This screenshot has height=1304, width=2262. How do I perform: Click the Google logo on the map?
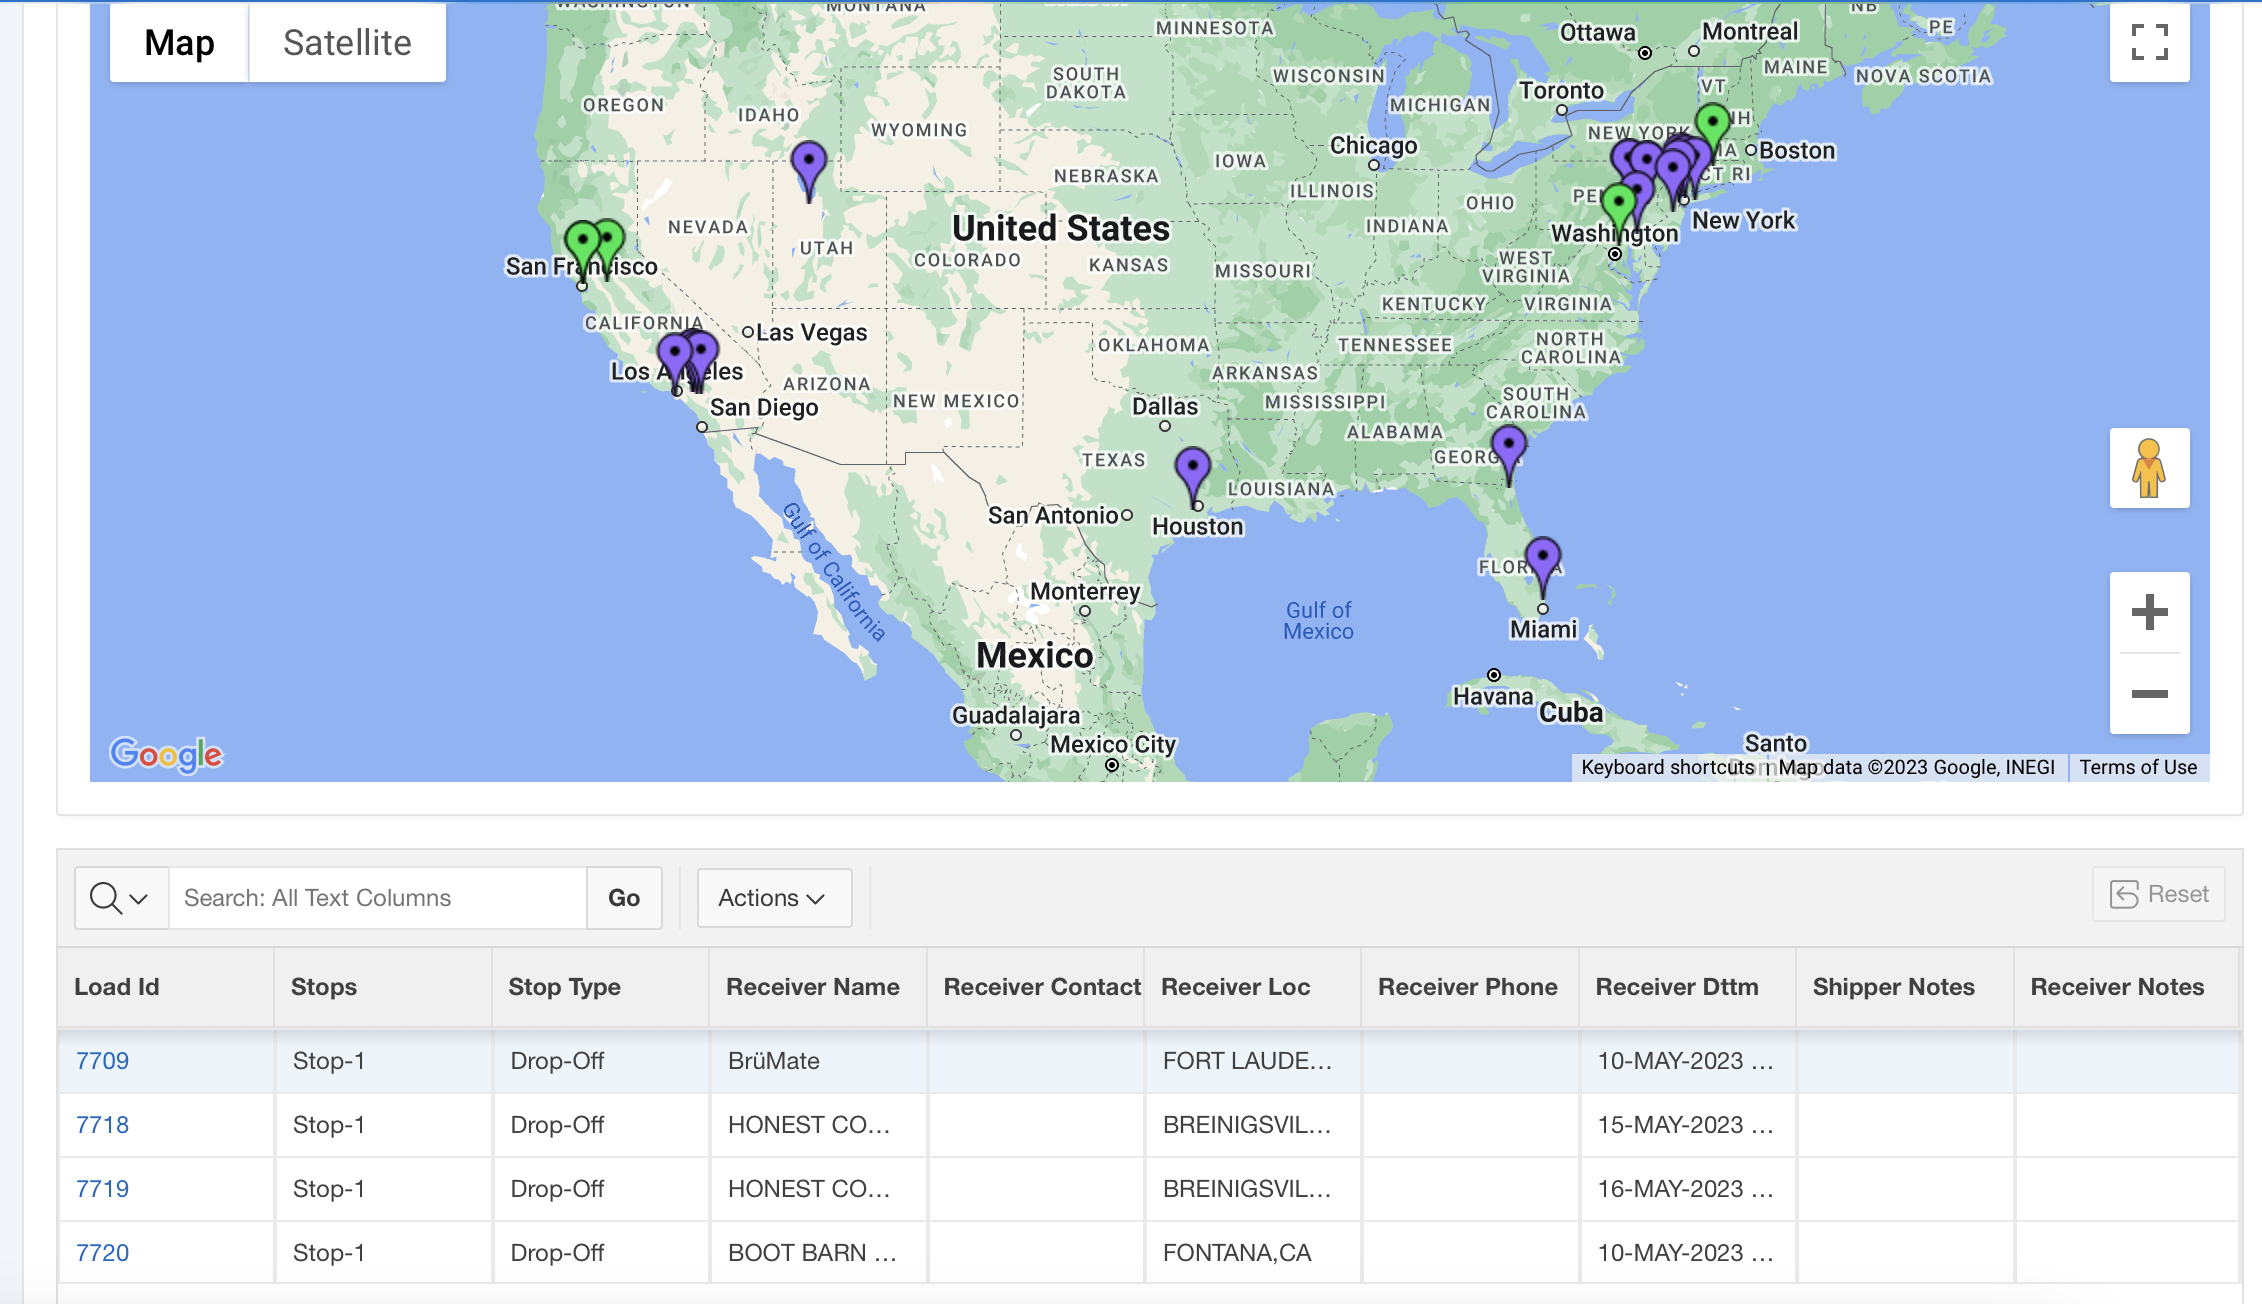166,752
